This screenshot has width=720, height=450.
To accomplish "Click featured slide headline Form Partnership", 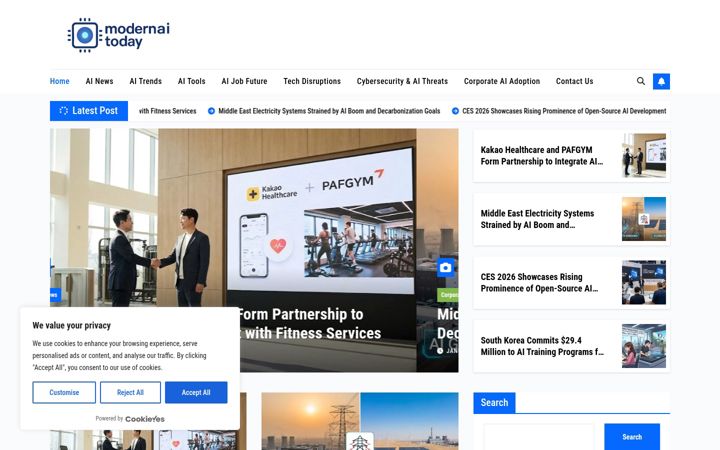I will pos(309,324).
